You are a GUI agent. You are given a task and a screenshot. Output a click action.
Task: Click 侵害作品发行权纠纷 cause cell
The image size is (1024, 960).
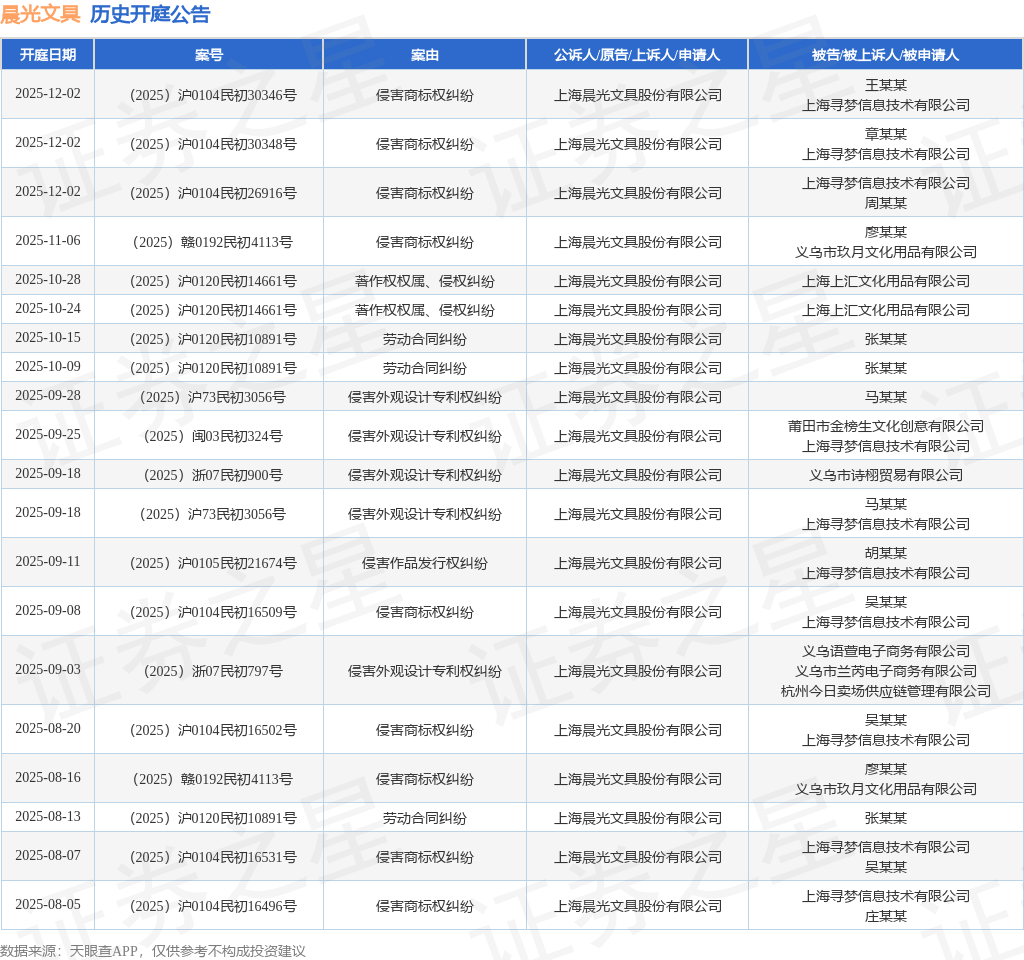[x=424, y=563]
